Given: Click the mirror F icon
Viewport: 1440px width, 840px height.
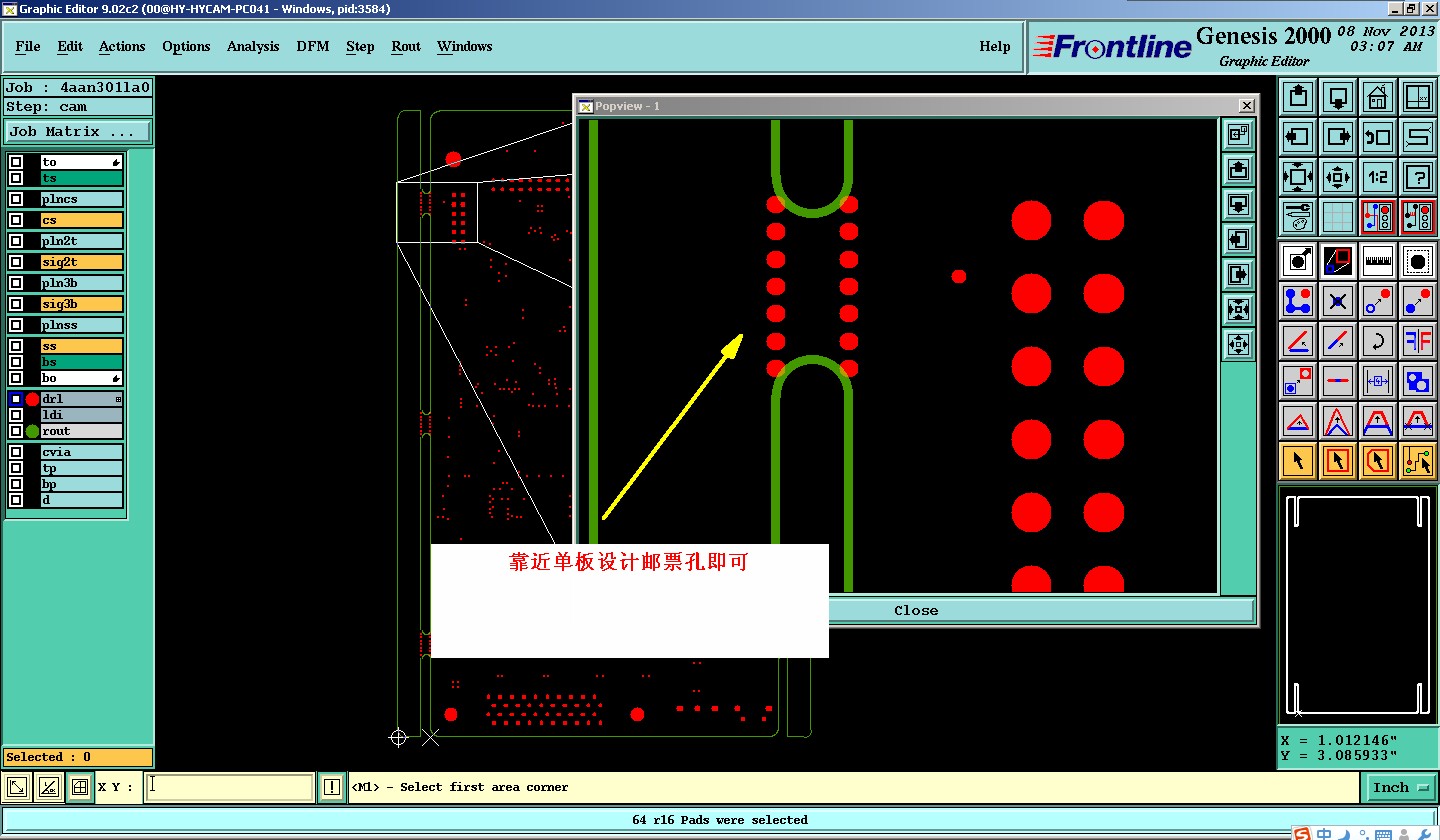Looking at the screenshot, I should [1417, 341].
